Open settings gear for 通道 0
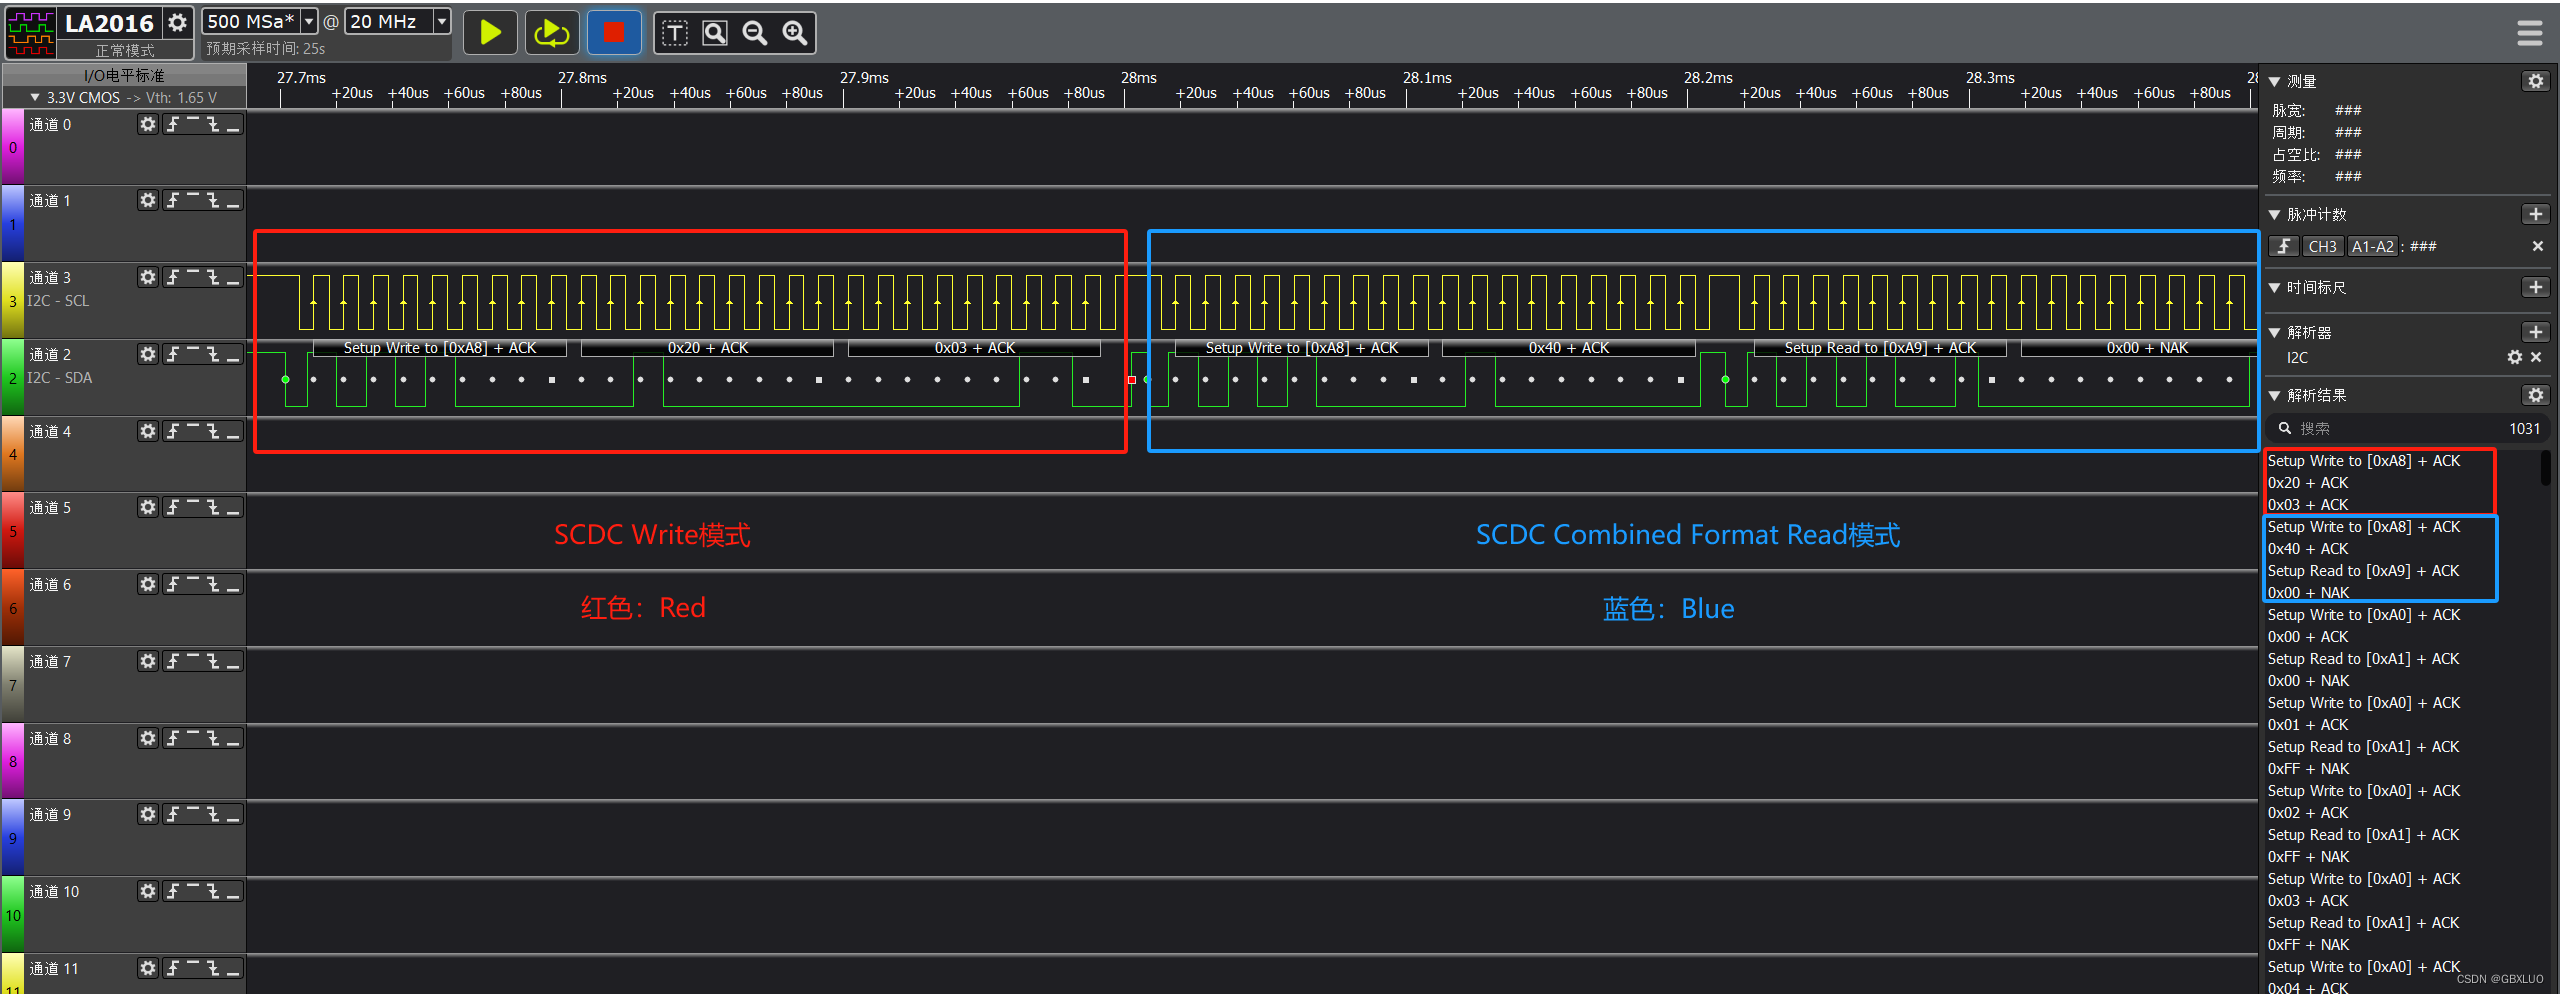Screen dimensions: 2560x994 point(148,124)
